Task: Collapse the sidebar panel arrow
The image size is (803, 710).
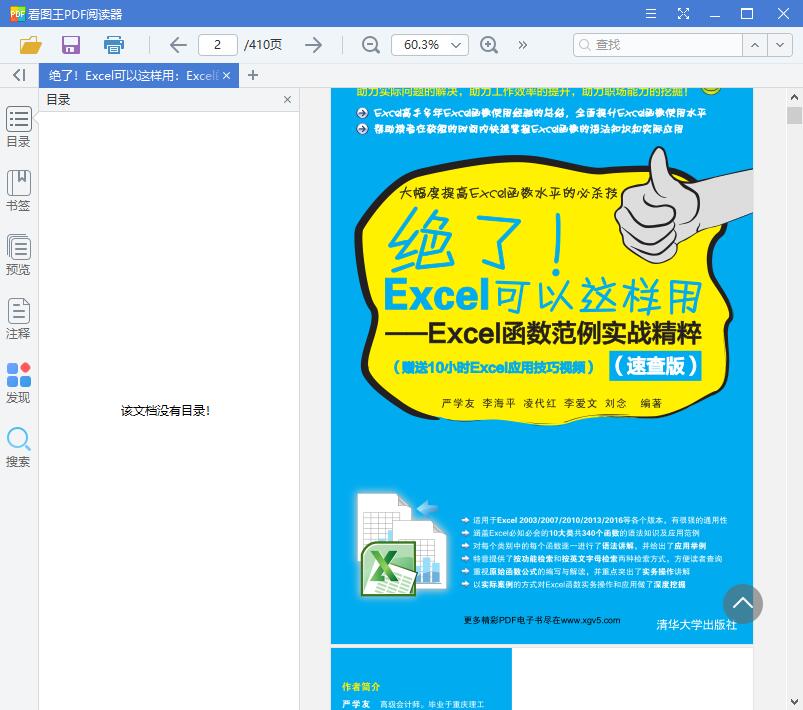Action: tap(19, 75)
